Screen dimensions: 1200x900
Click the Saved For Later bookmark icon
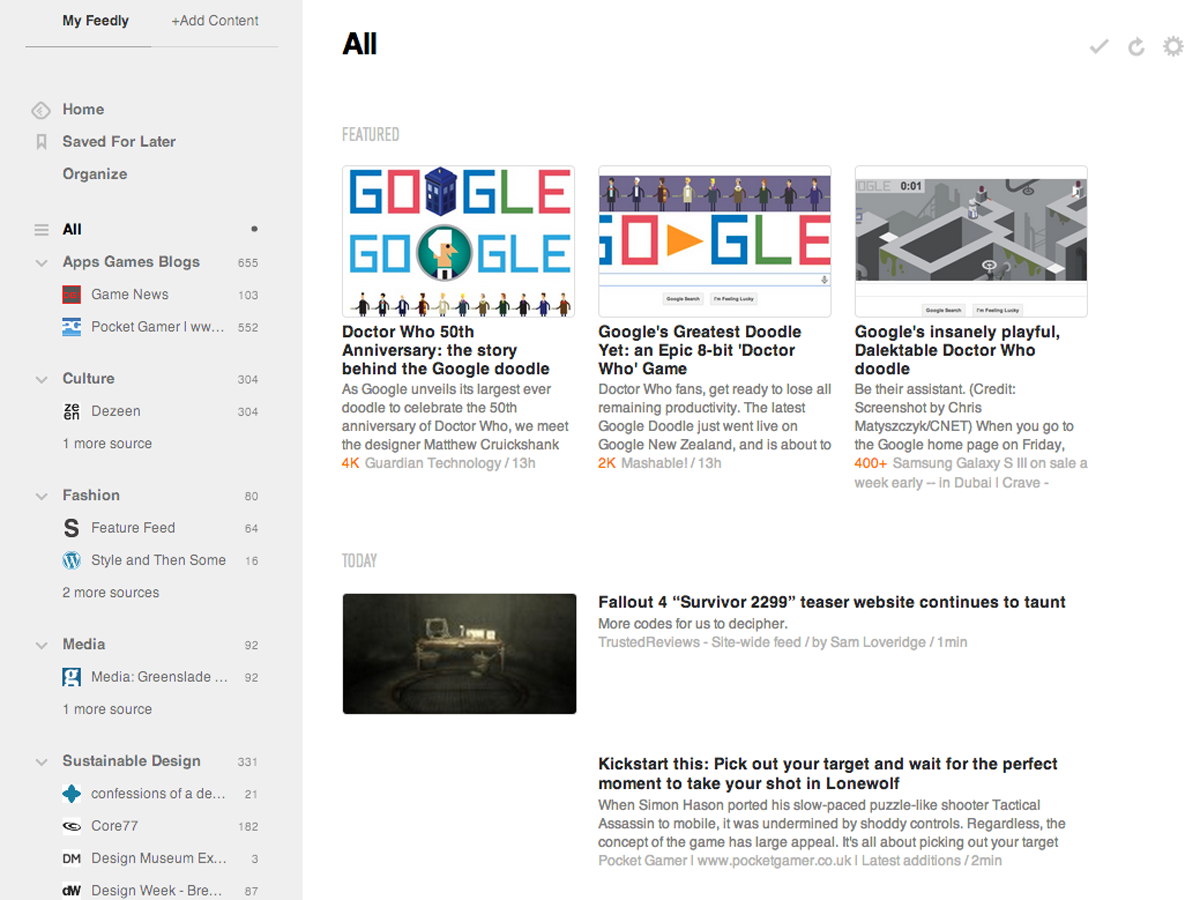point(41,142)
